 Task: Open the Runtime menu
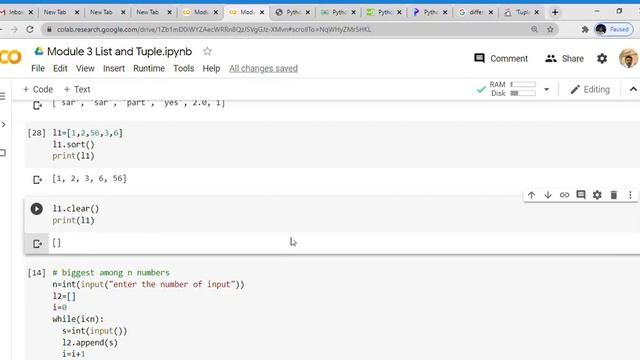pos(149,69)
